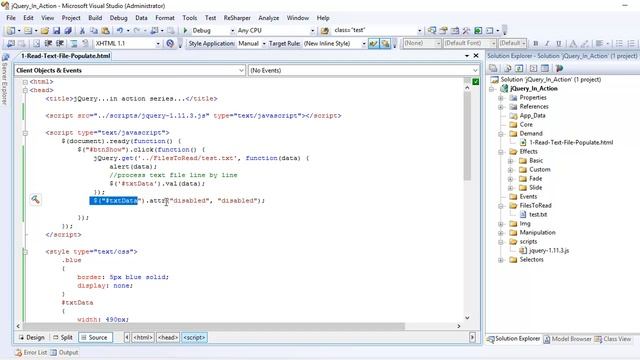
Task: Click the Underline formatting icon
Action: point(558,43)
